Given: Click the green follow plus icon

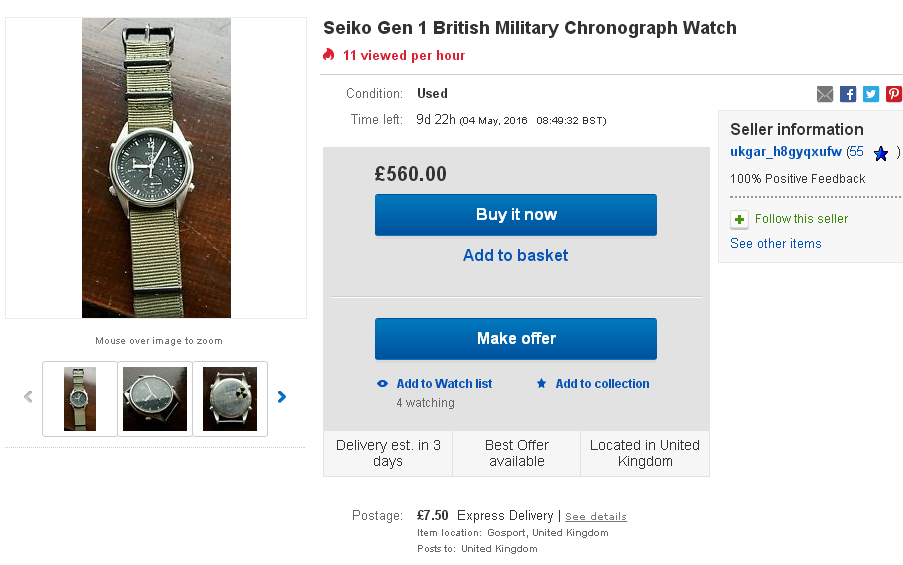Looking at the screenshot, I should pyautogui.click(x=739, y=219).
